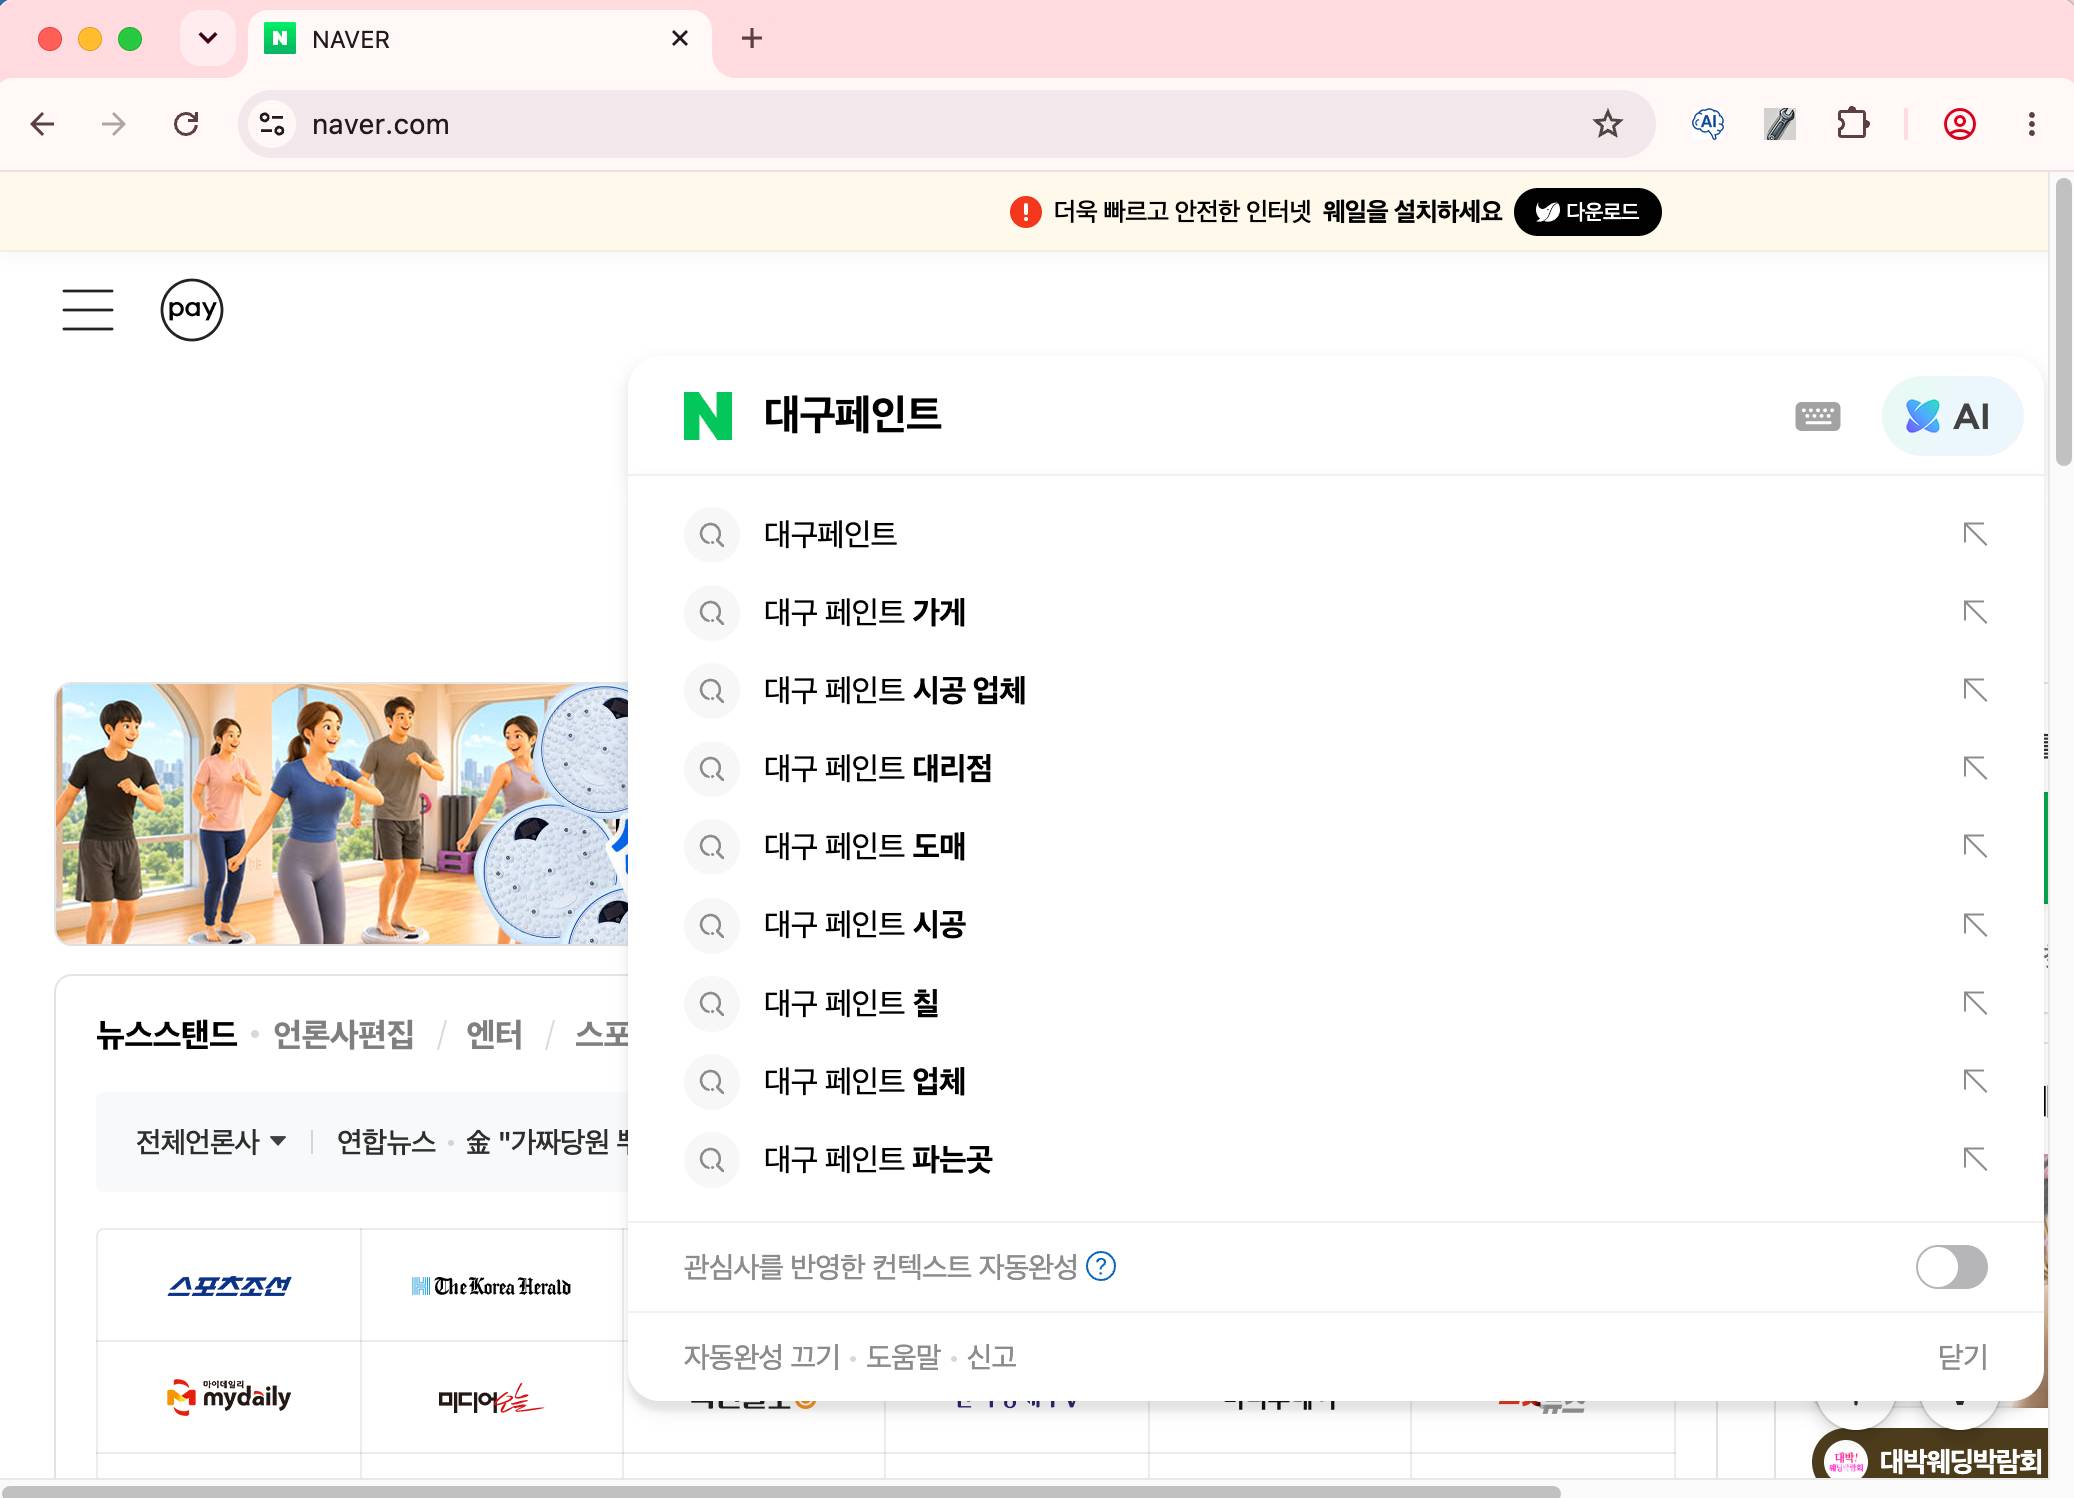Reload the Naver page
Image resolution: width=2074 pixels, height=1498 pixels.
(186, 124)
